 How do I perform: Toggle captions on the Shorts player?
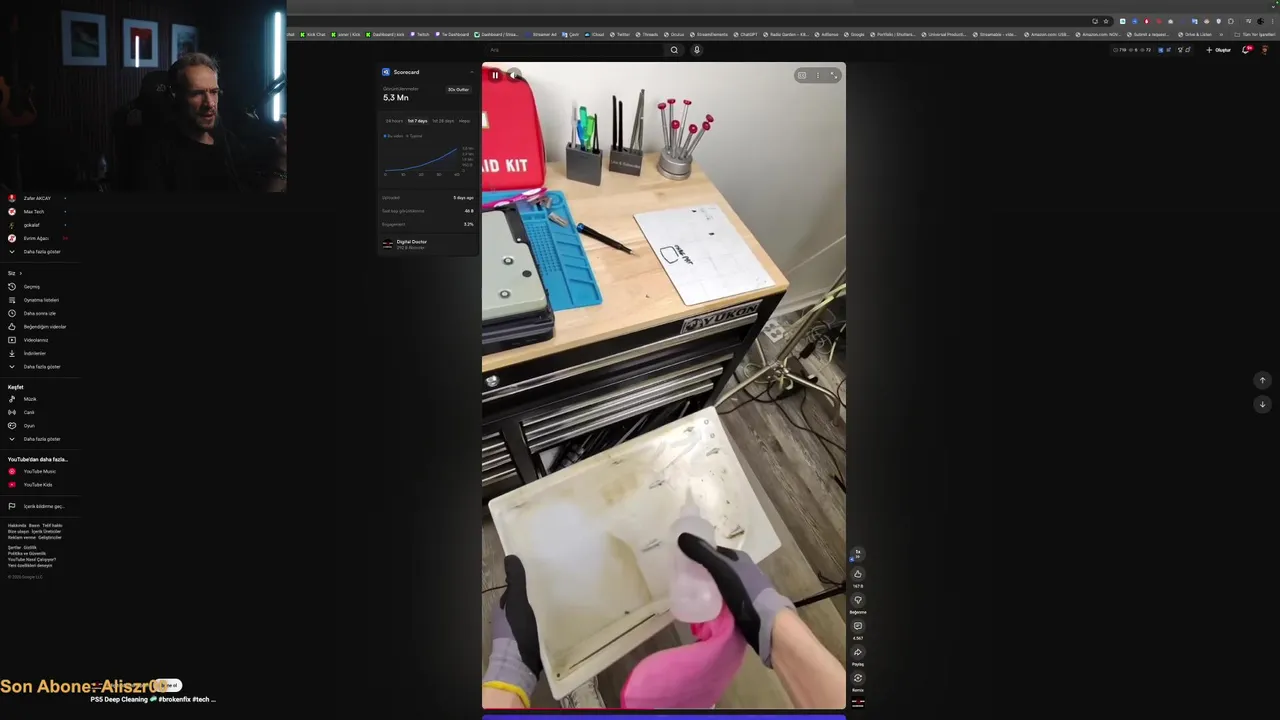801,75
